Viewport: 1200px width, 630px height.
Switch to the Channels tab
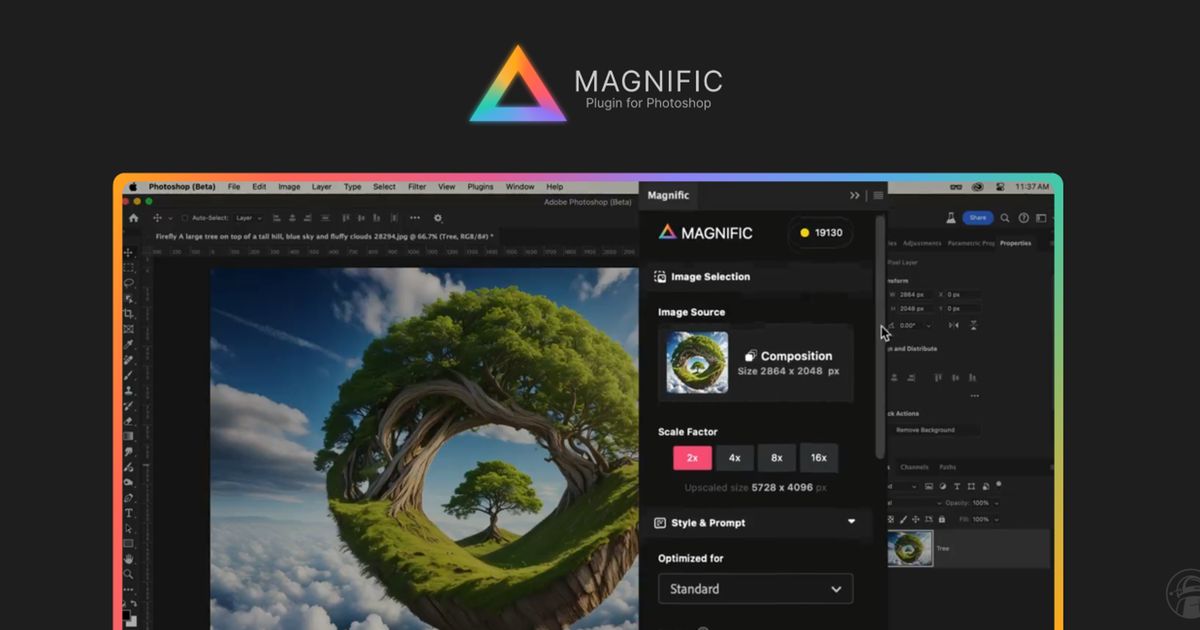pos(914,467)
